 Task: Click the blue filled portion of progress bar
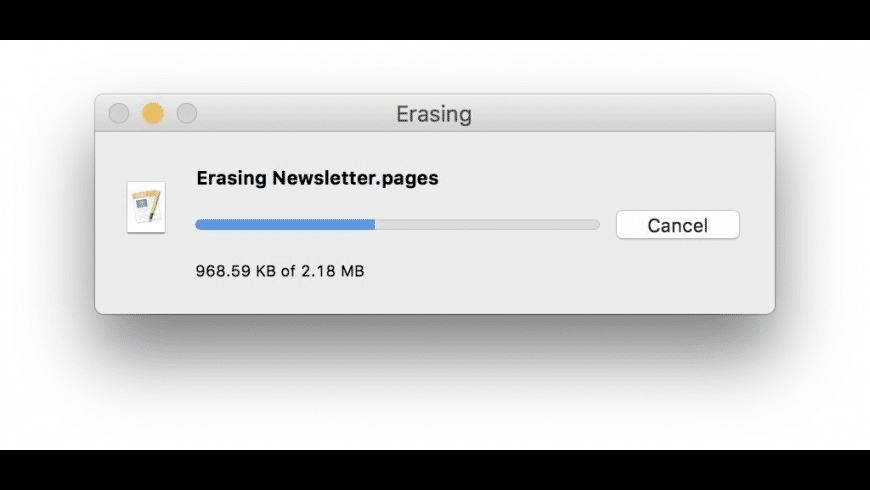[285, 225]
